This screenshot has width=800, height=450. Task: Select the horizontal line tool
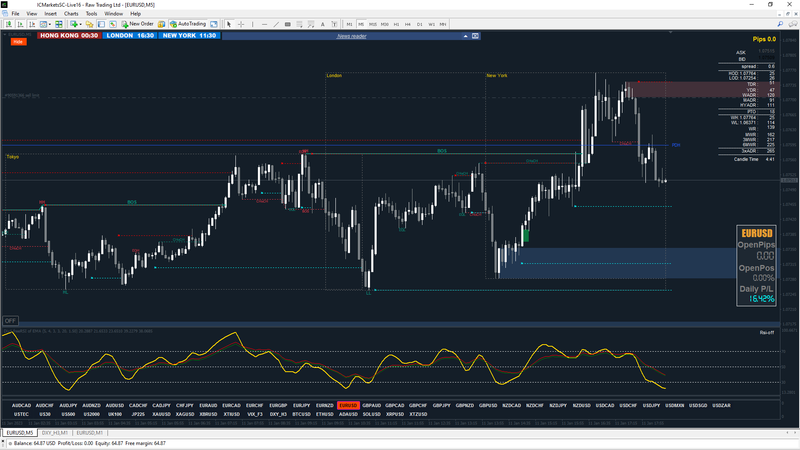point(264,24)
